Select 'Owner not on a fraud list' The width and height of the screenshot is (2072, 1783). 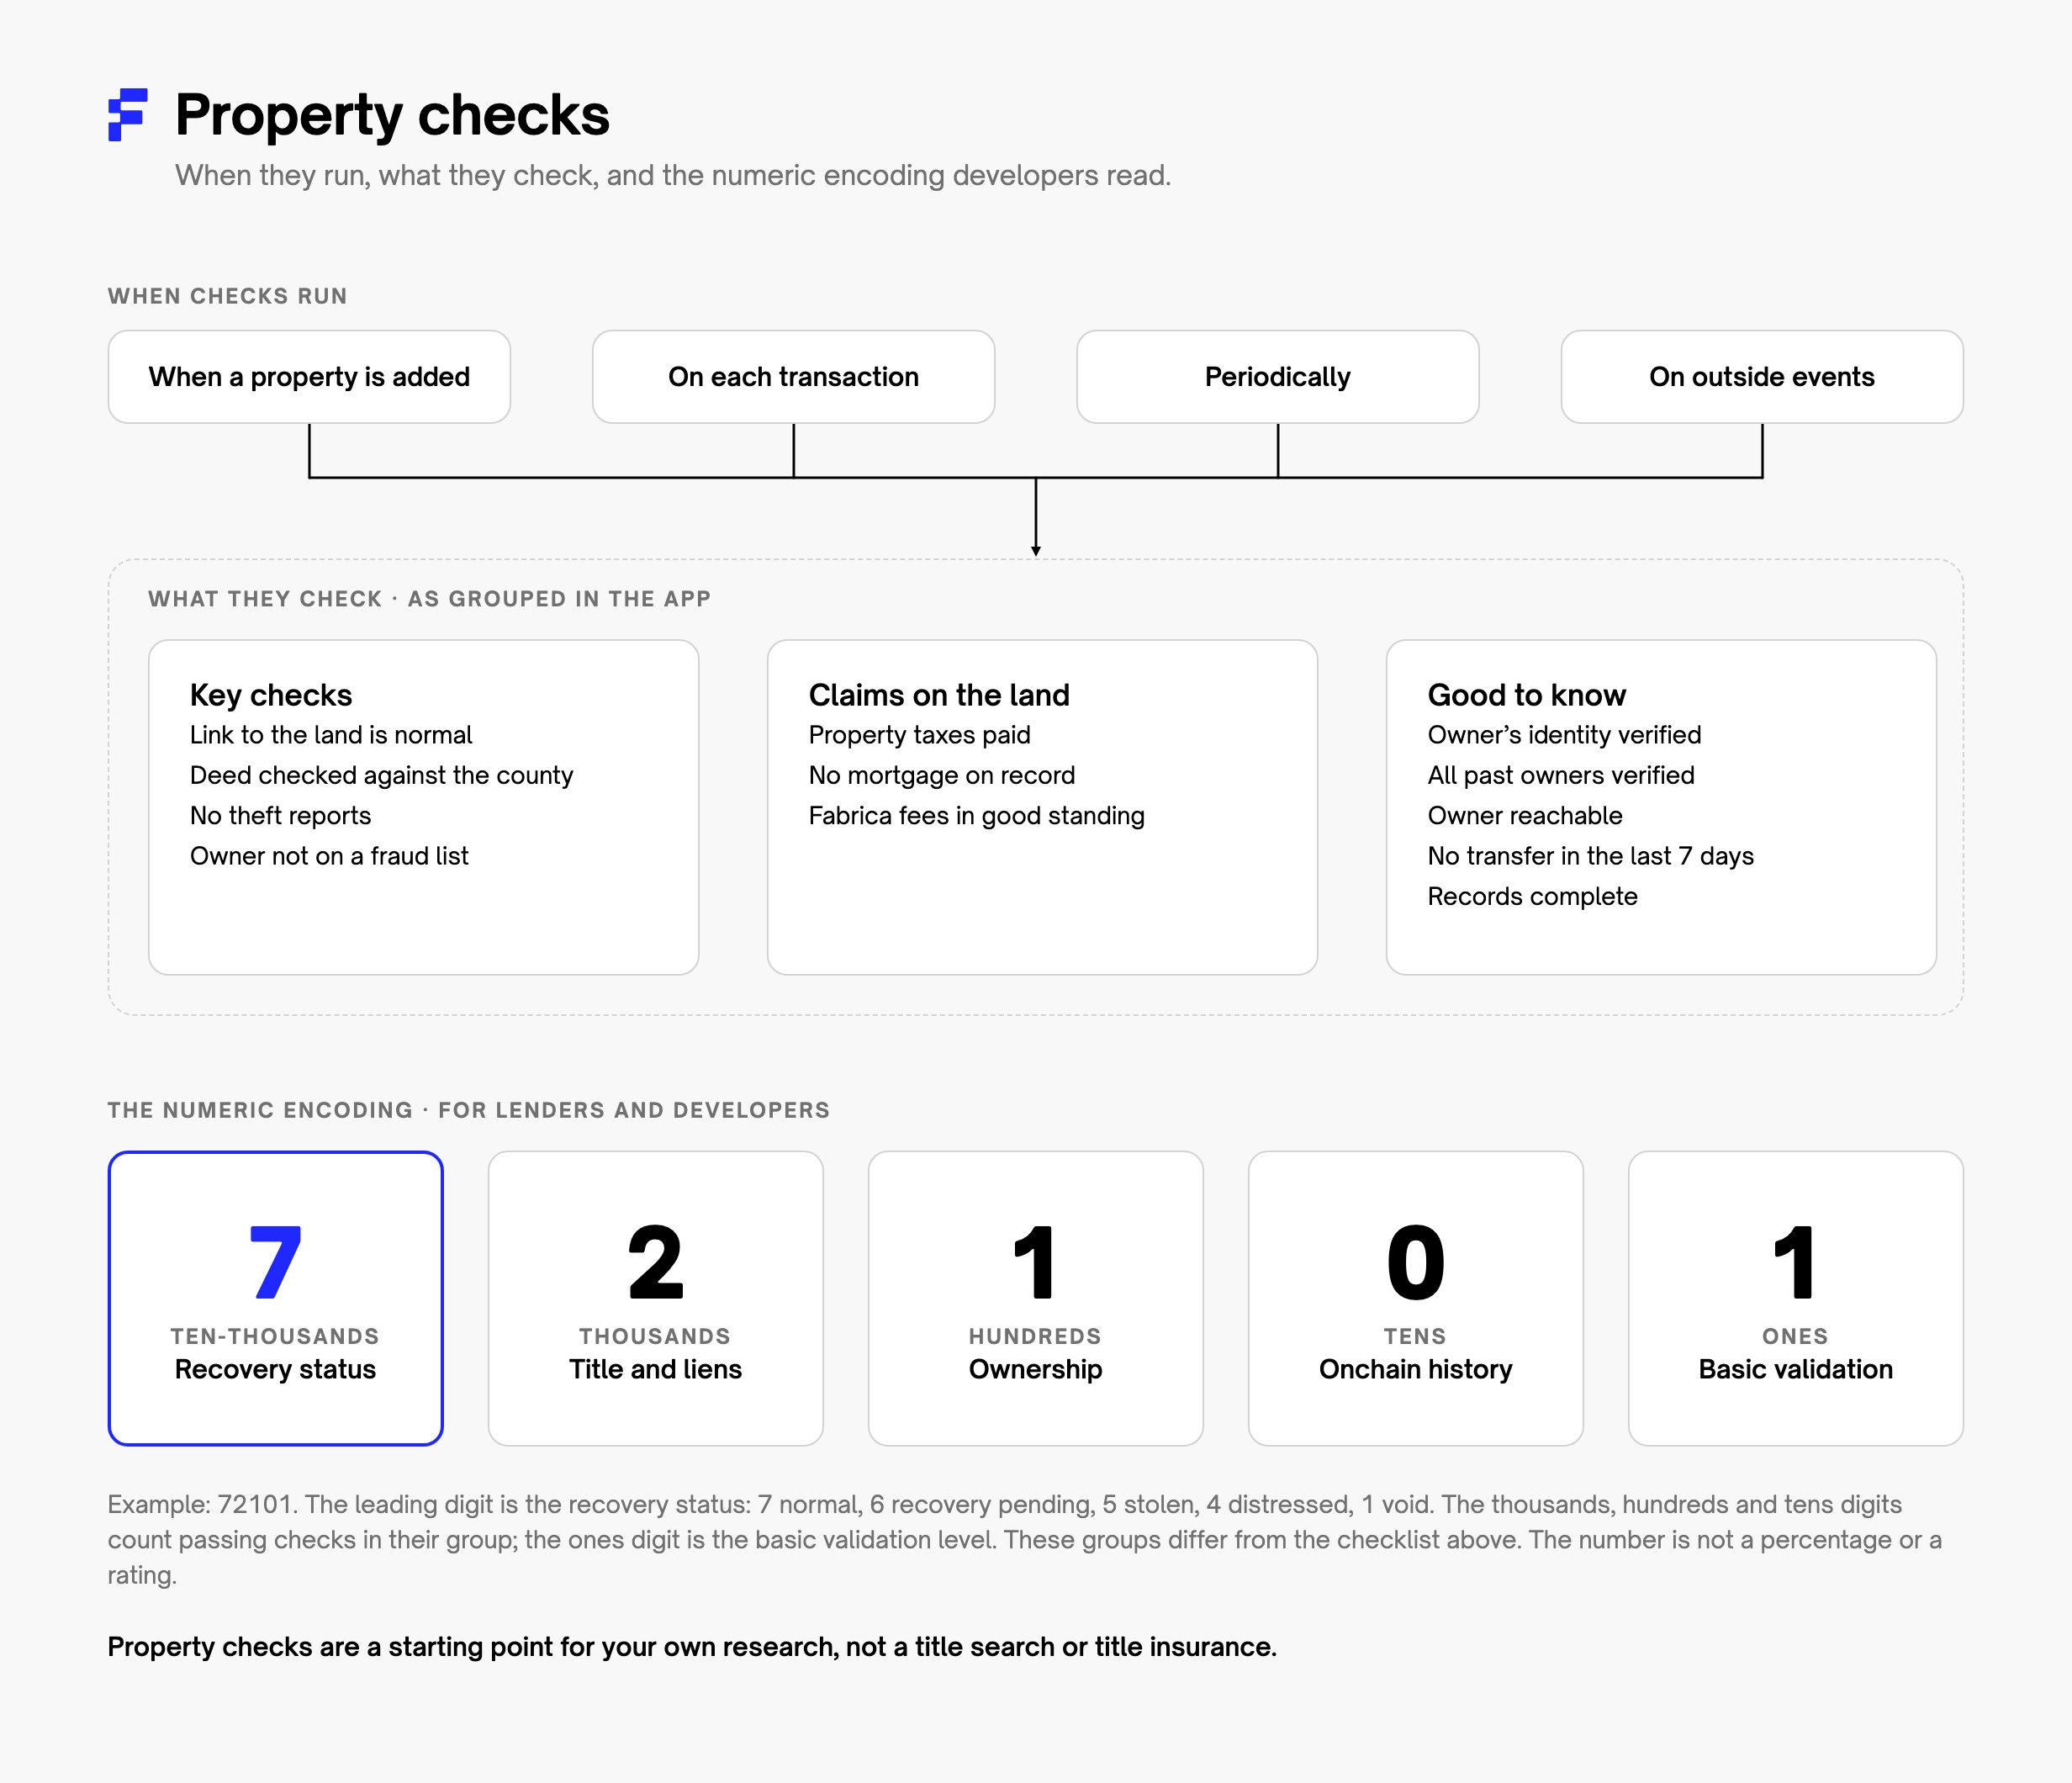pos(329,856)
